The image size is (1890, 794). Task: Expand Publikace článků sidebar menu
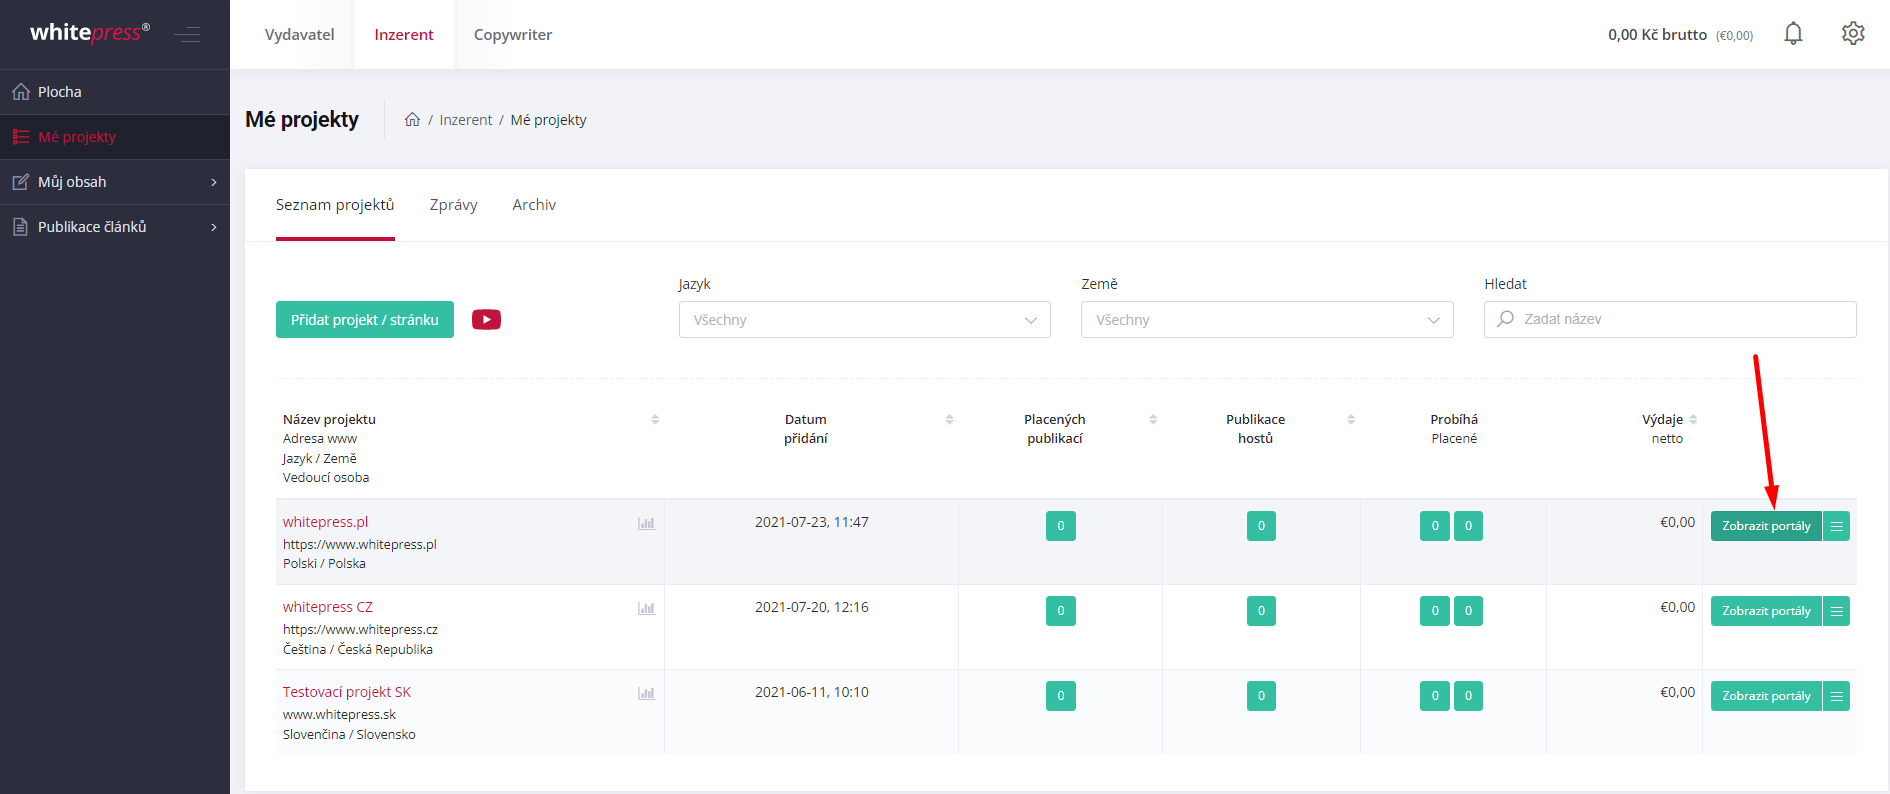click(x=115, y=227)
